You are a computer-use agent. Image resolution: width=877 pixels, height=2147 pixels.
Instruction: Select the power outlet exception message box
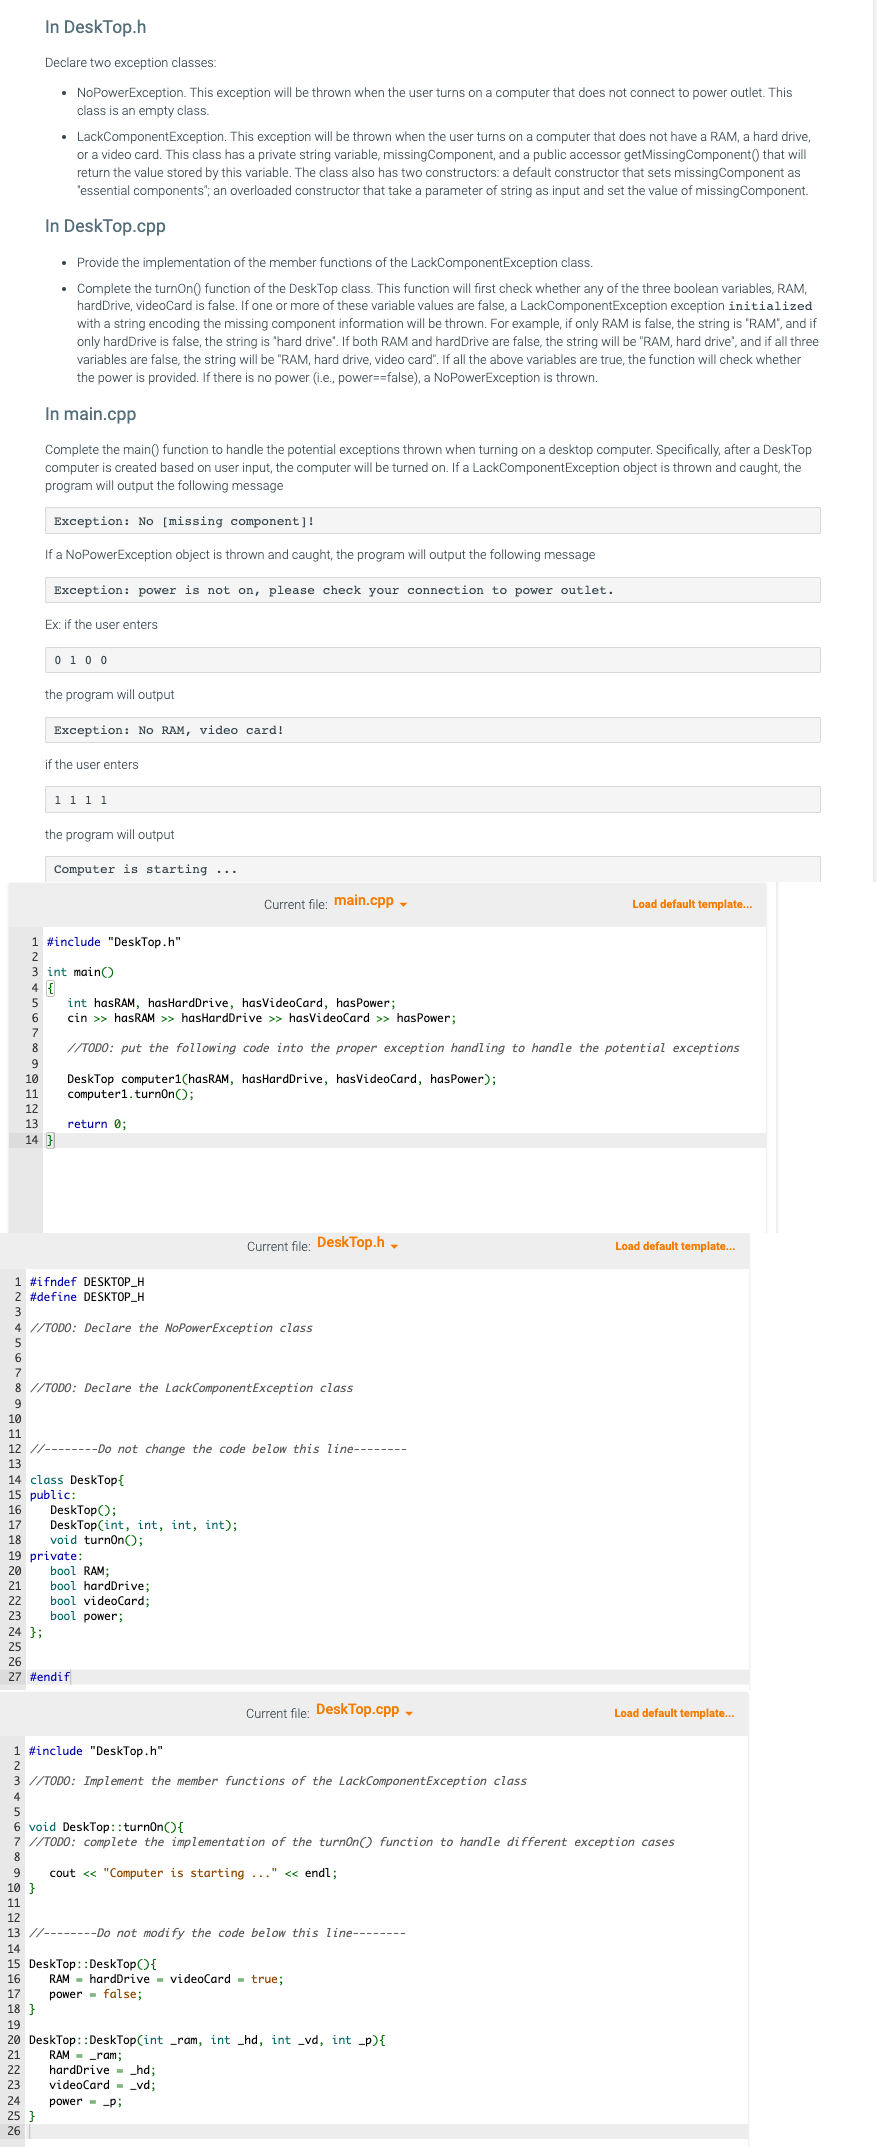point(433,590)
